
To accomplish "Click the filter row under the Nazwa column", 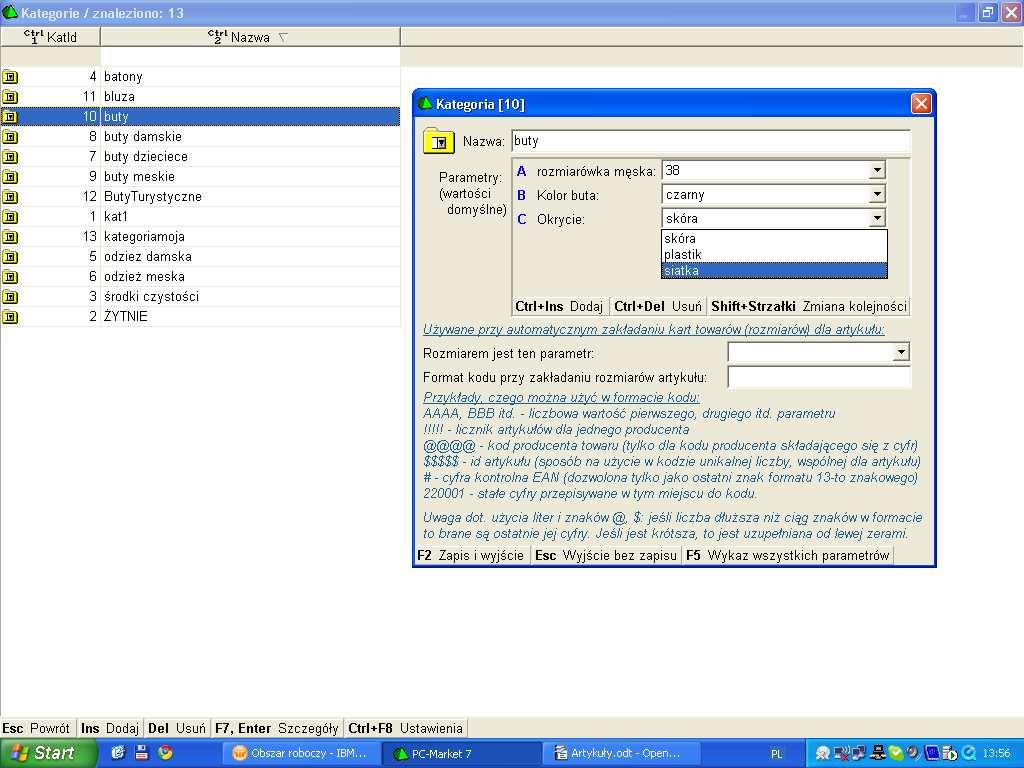I will (x=250, y=57).
